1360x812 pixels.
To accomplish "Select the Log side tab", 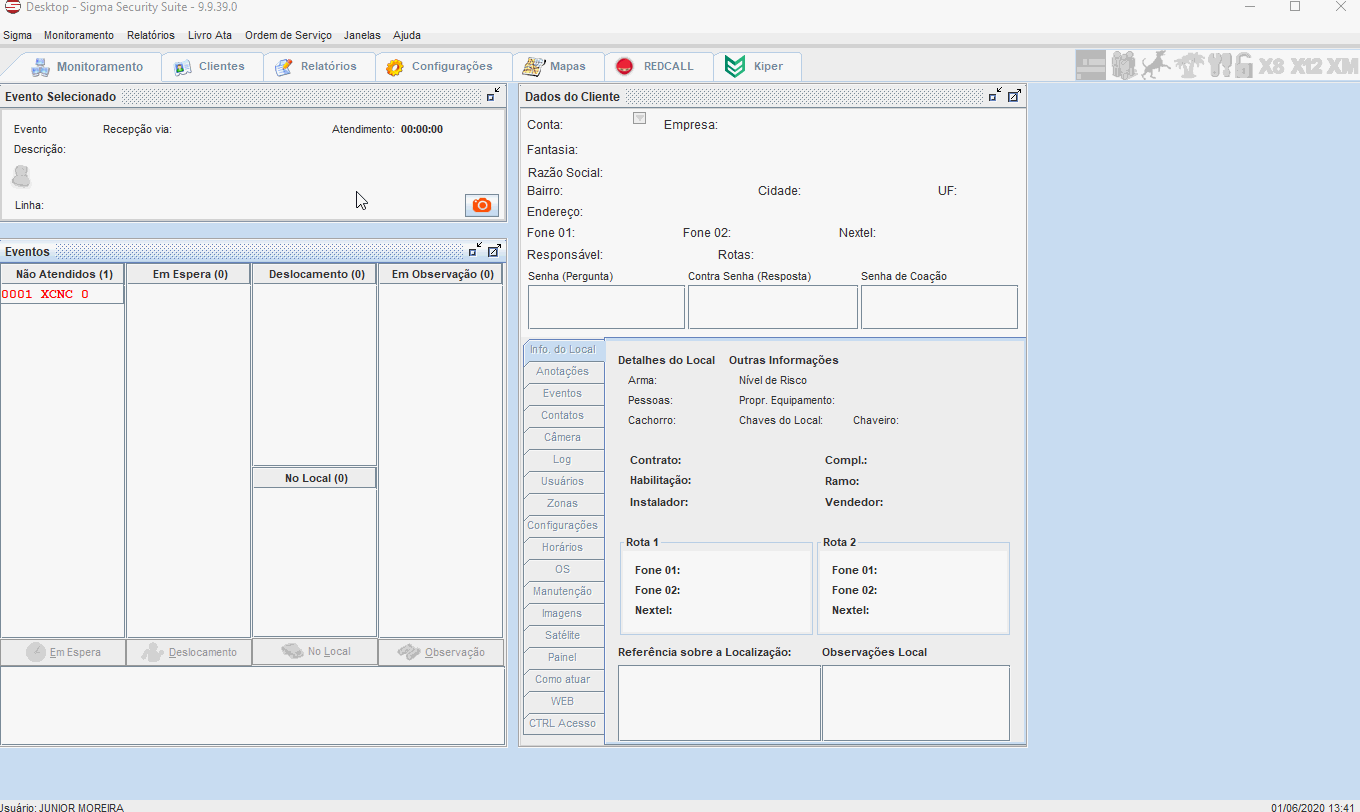I will [x=563, y=459].
